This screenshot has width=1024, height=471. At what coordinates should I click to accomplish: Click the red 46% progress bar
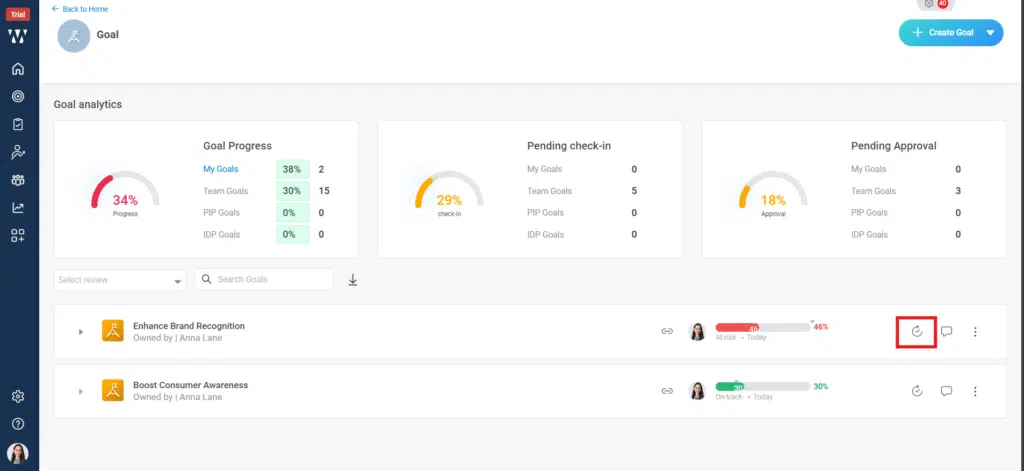[763, 327]
